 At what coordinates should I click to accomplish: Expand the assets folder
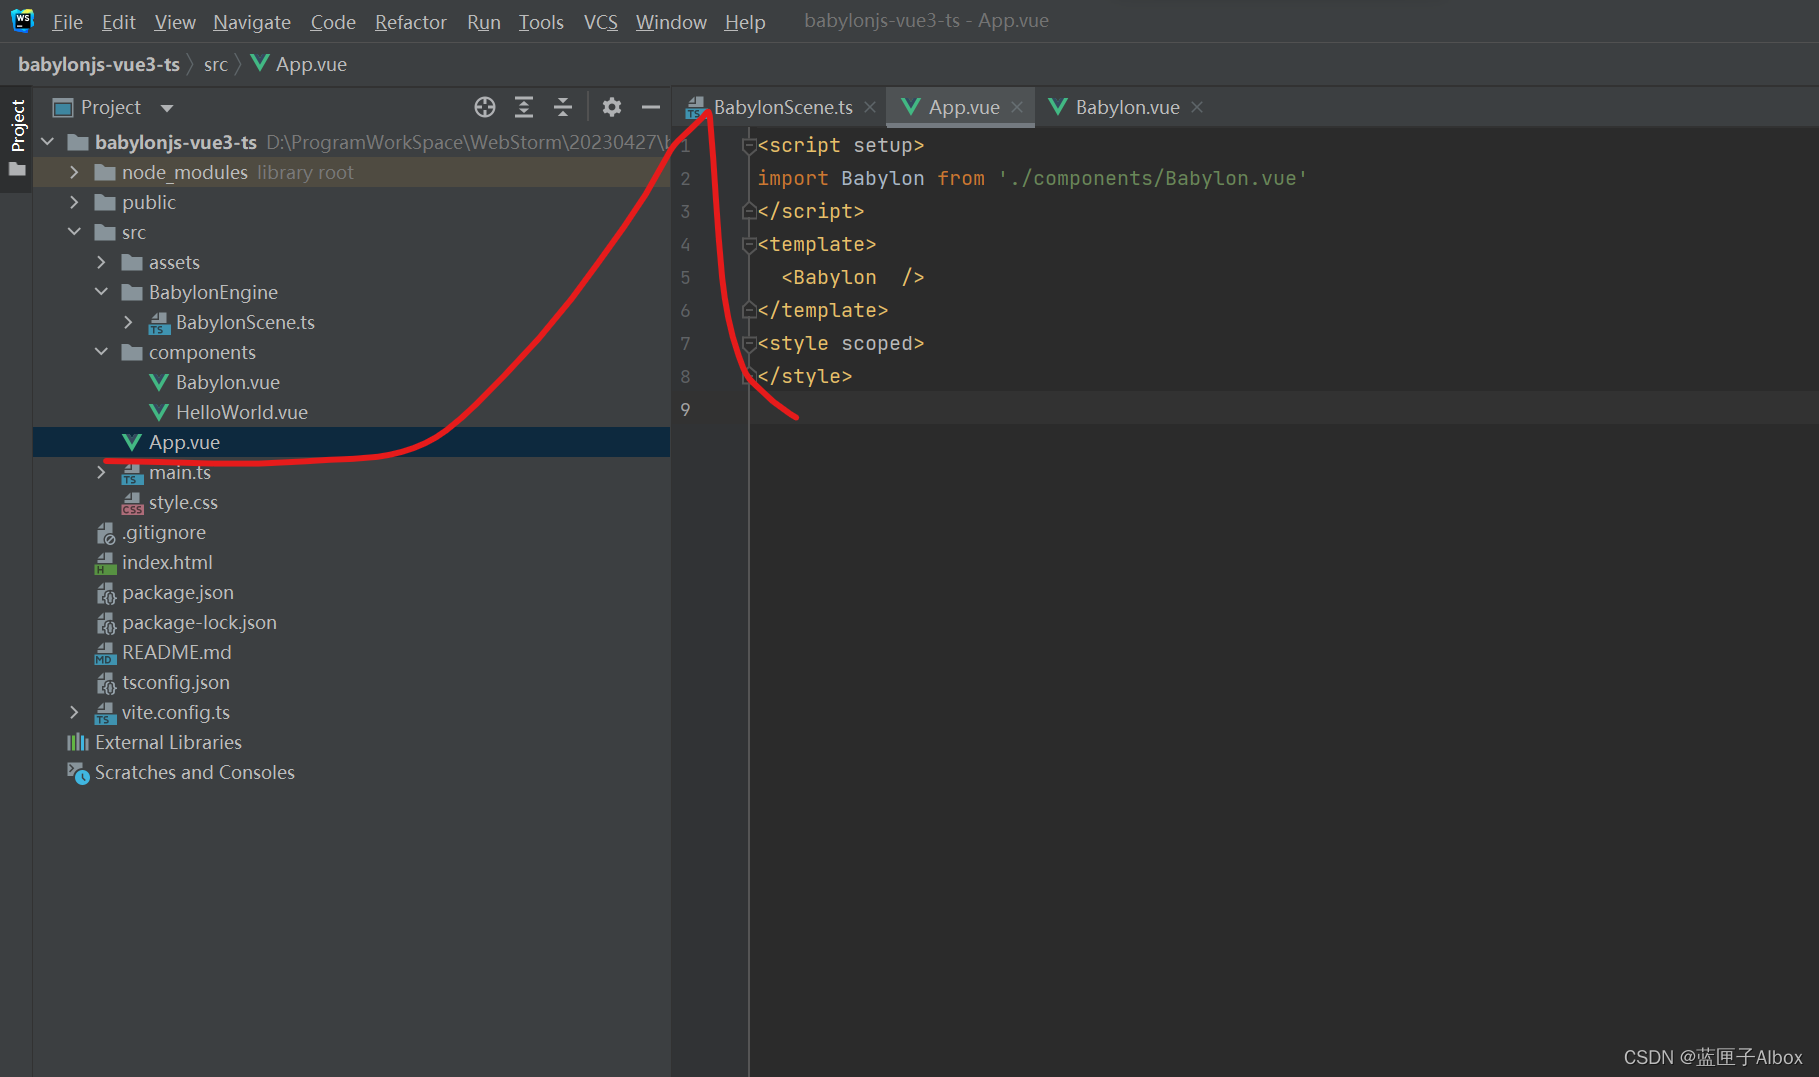[x=101, y=262]
